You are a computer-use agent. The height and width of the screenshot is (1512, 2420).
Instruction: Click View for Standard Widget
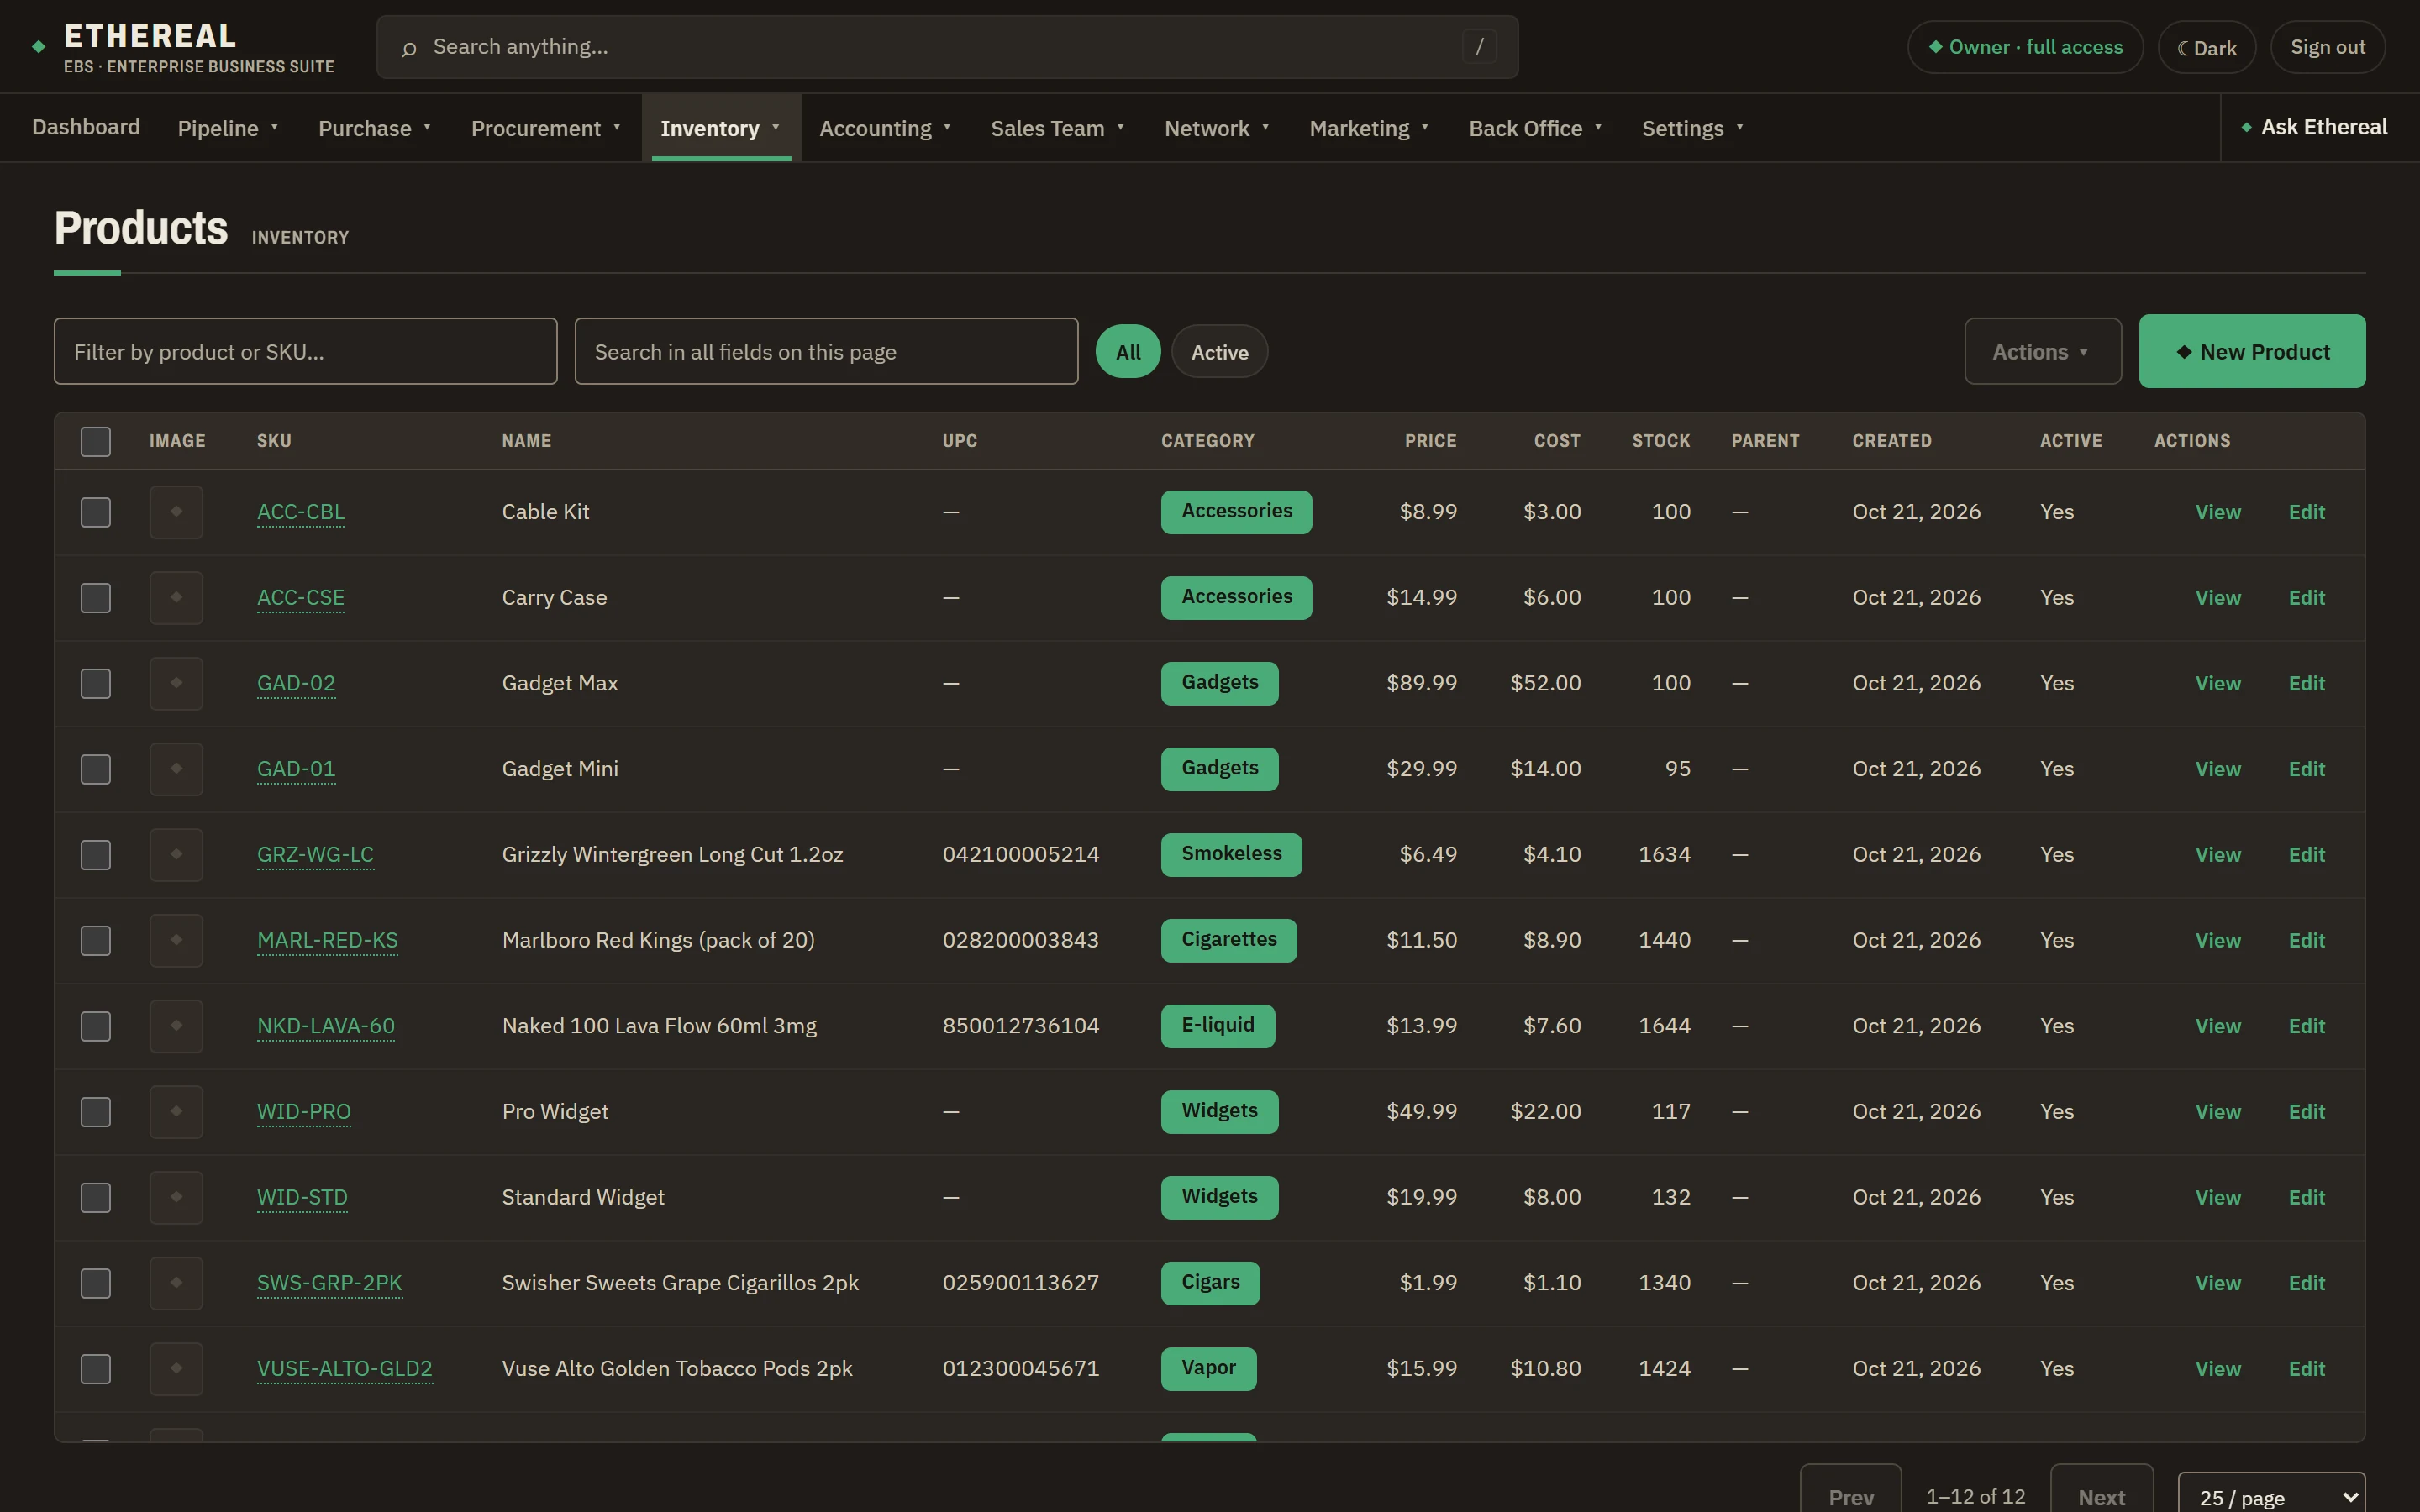pyautogui.click(x=2217, y=1198)
